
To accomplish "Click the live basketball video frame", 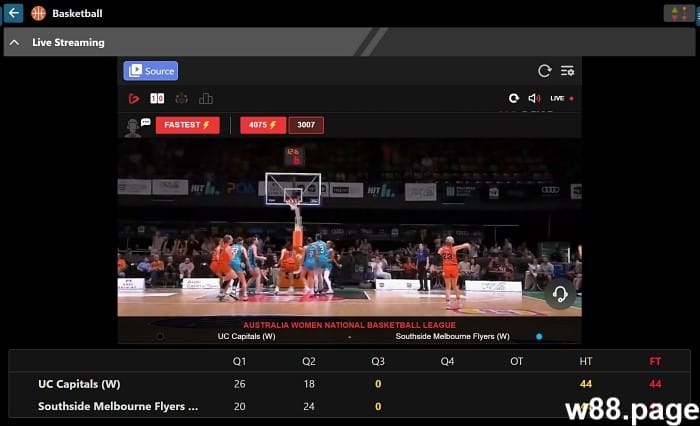I will [x=350, y=228].
